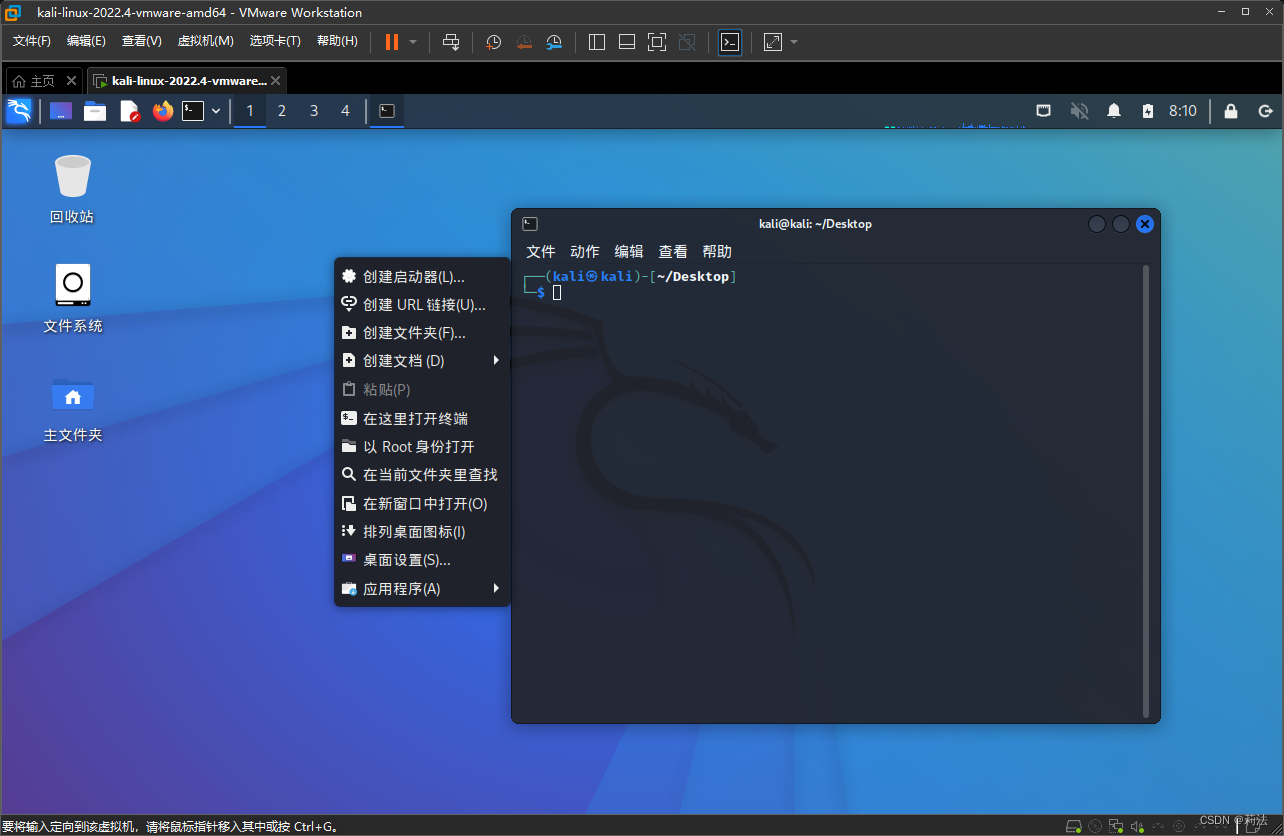
Task: Unmute audio via the muted speaker icon
Action: 1079,111
